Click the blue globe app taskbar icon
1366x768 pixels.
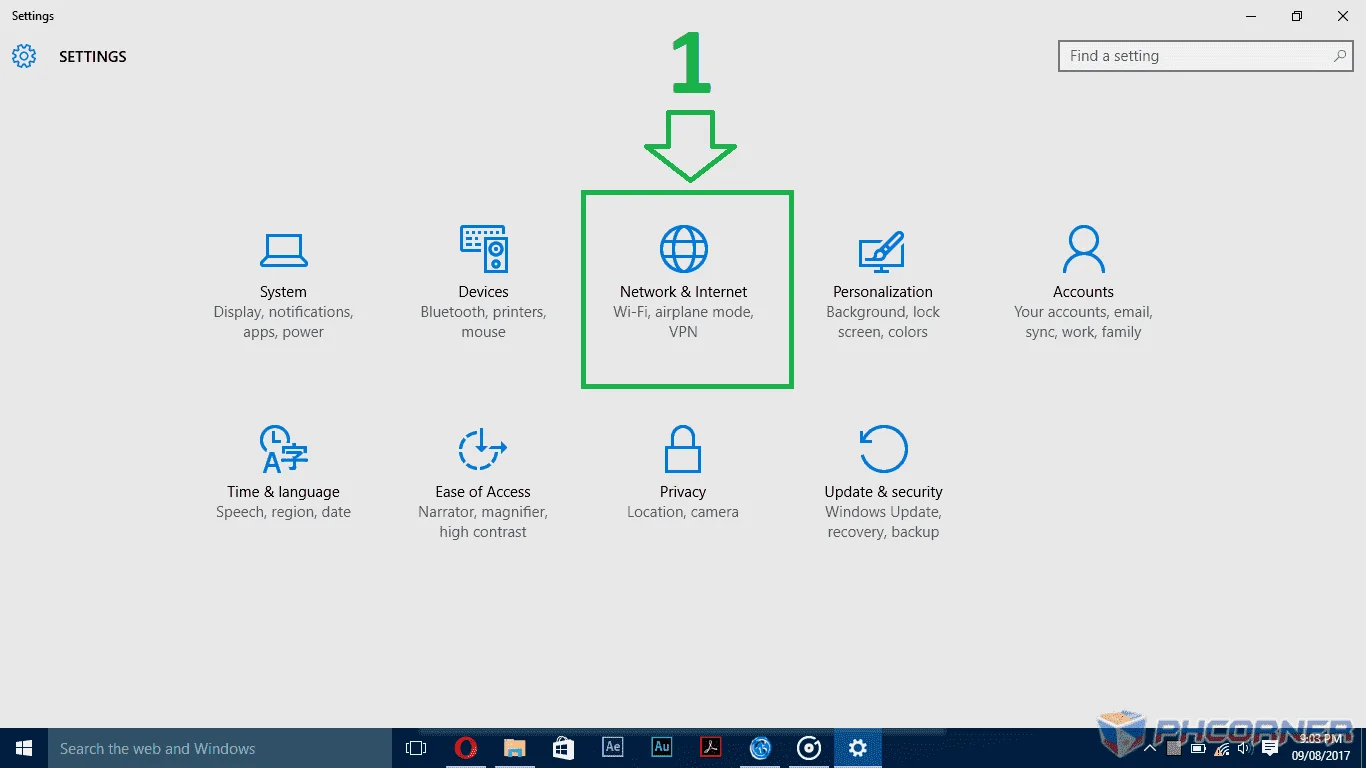pyautogui.click(x=760, y=748)
